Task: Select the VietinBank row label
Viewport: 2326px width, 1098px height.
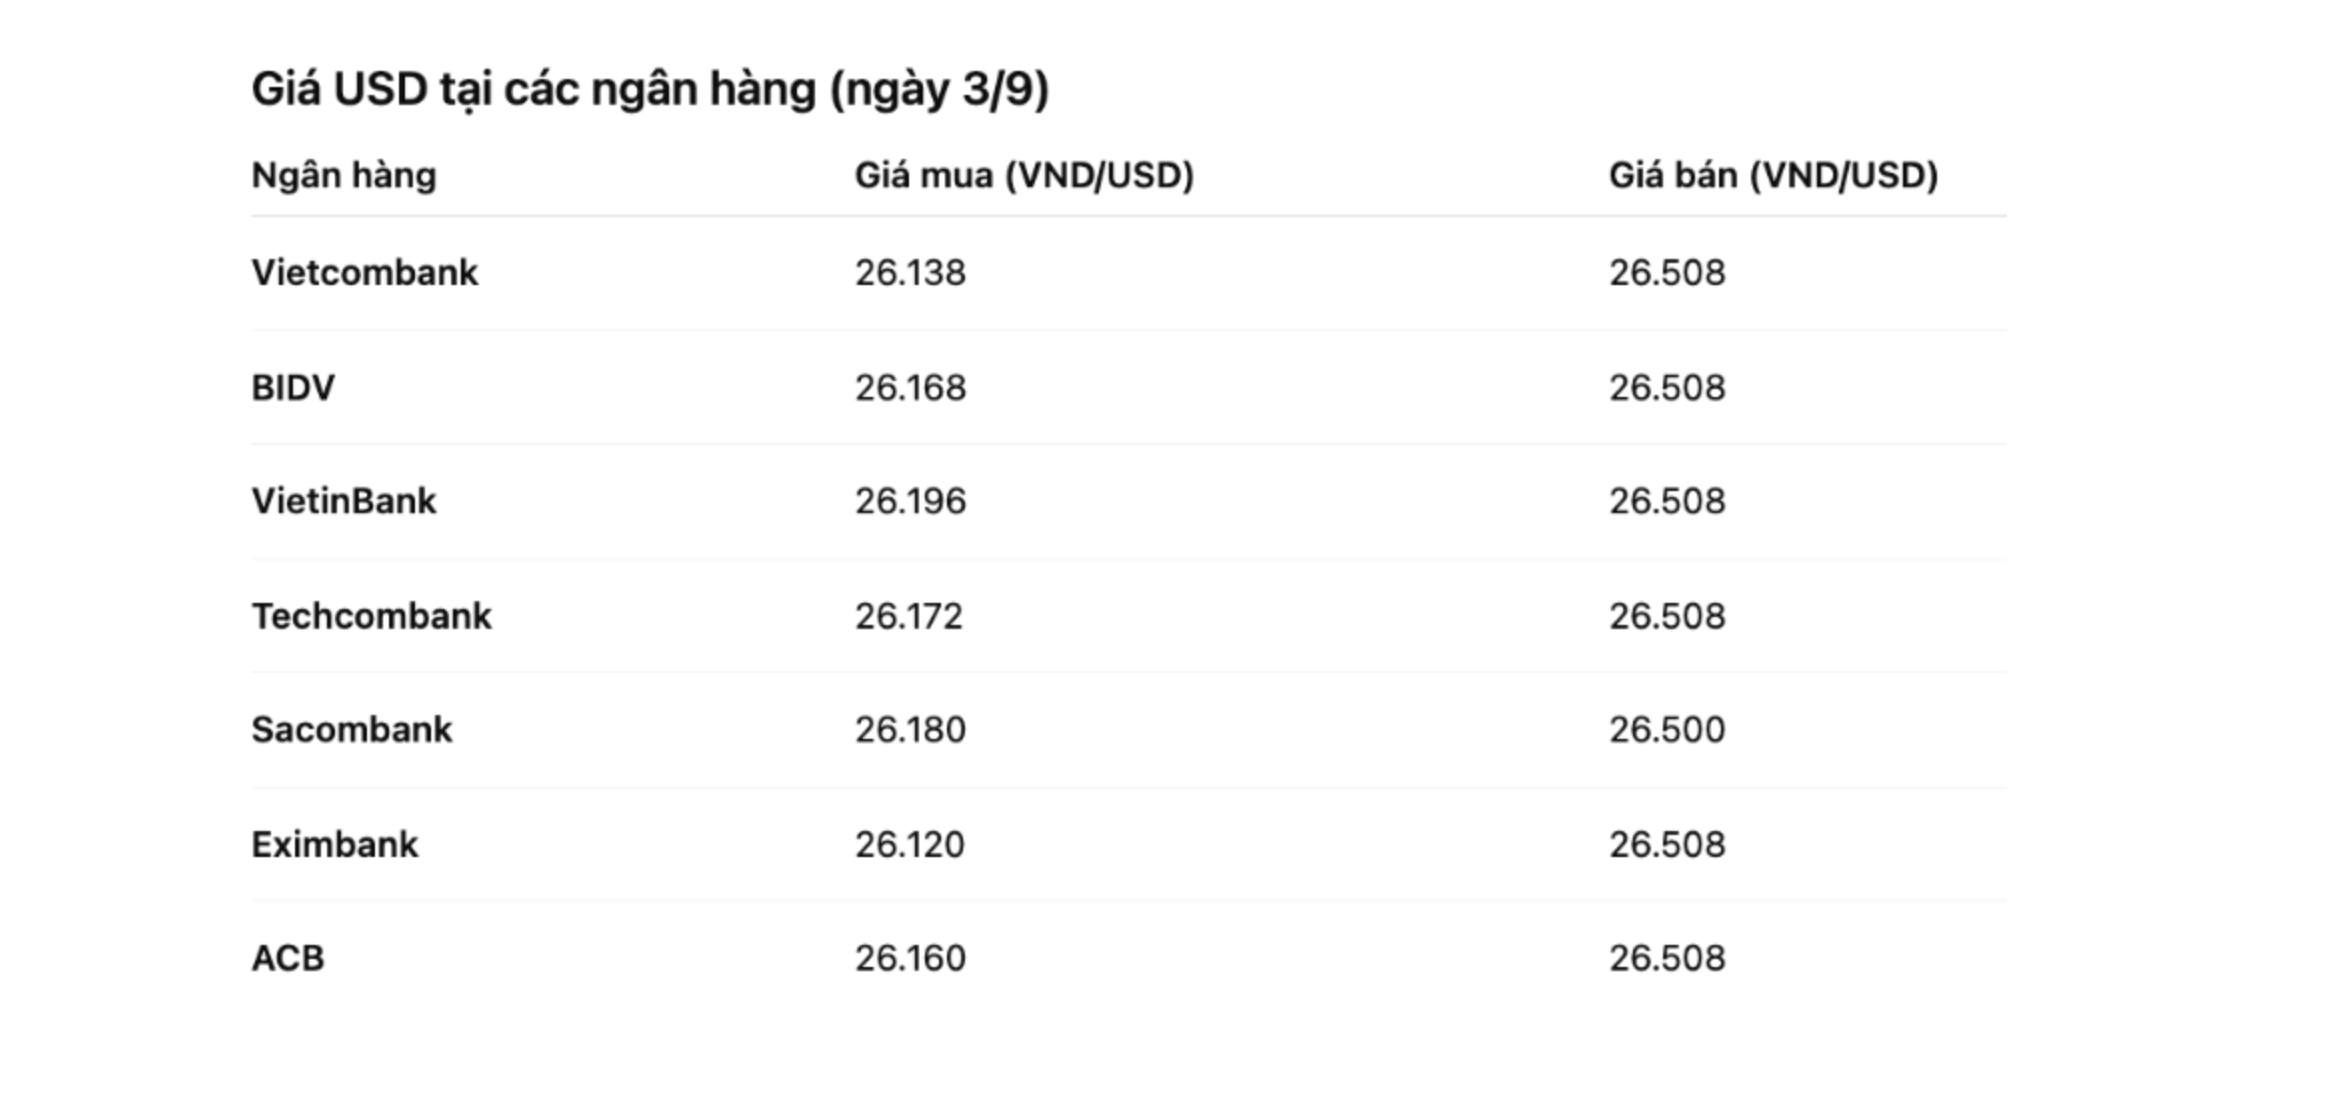Action: click(344, 501)
